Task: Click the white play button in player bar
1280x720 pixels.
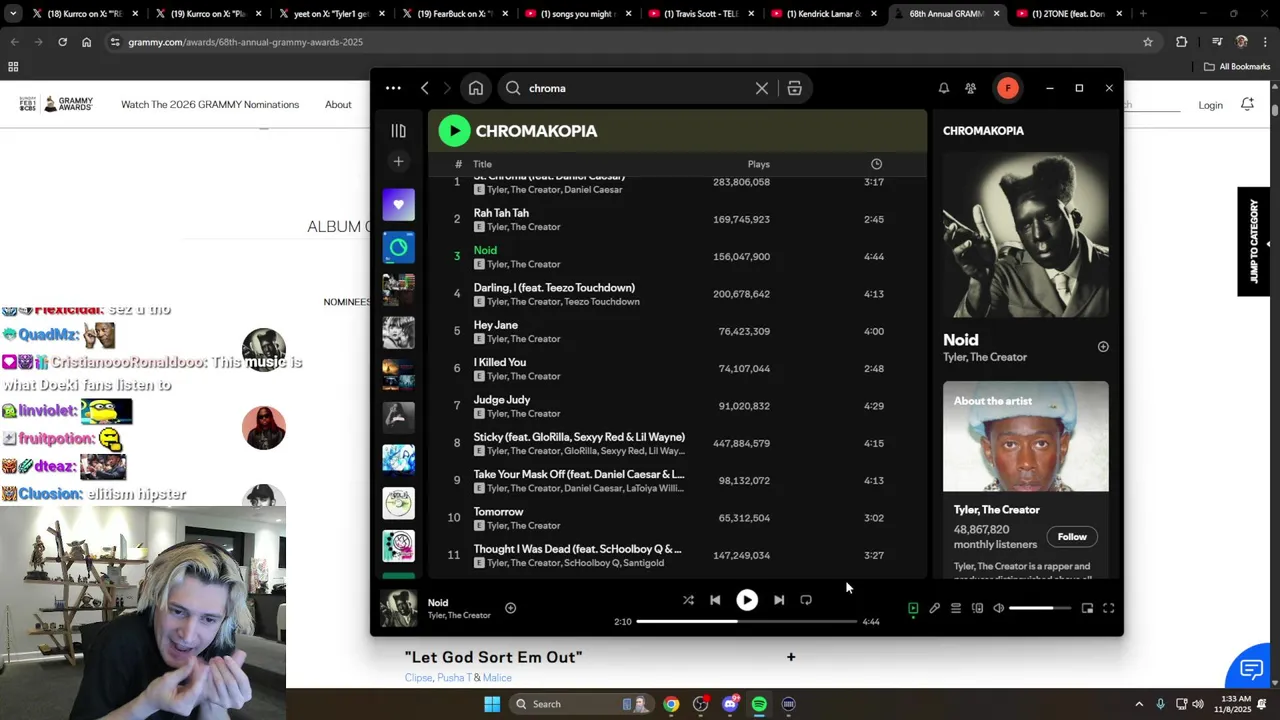Action: [747, 600]
